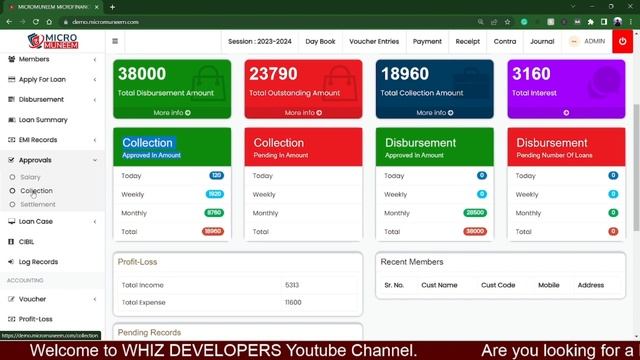
Task: Expand the Loan Case chevron
Action: (95, 222)
